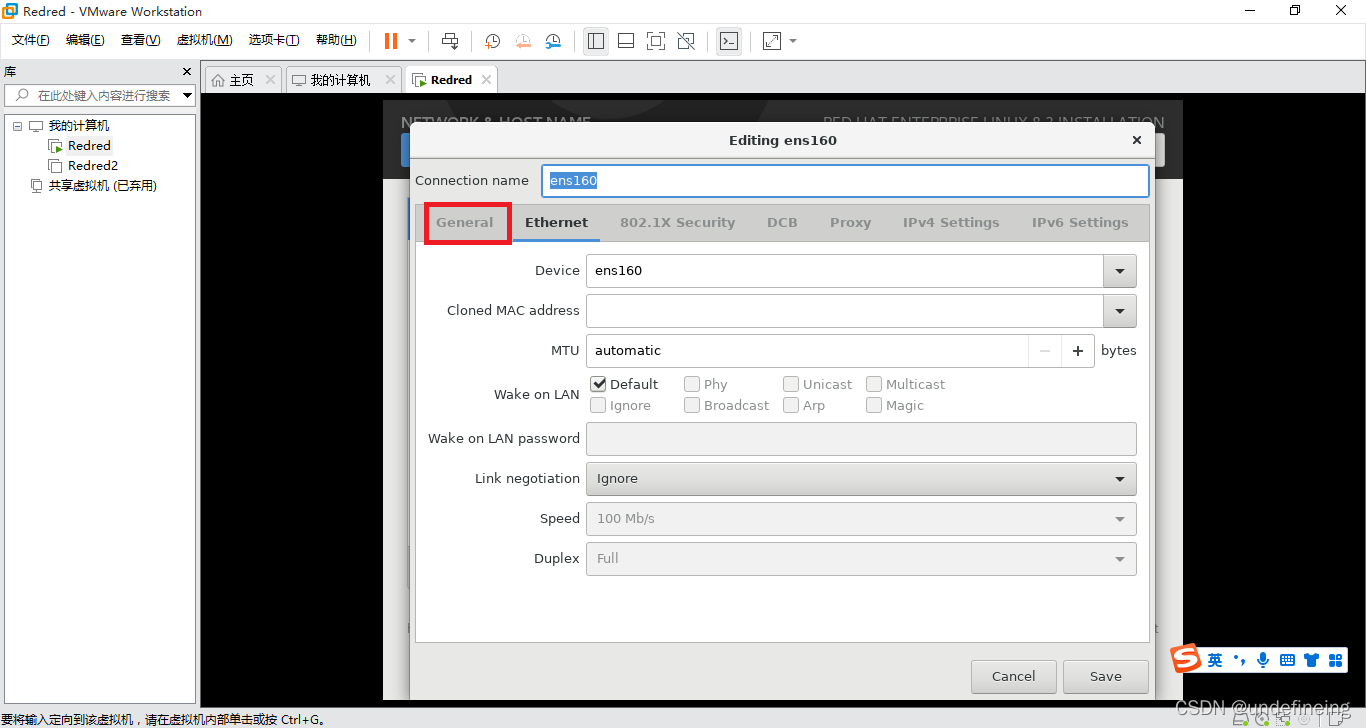Open the 帮助(H) menu
The height and width of the screenshot is (728, 1366).
(x=336, y=40)
